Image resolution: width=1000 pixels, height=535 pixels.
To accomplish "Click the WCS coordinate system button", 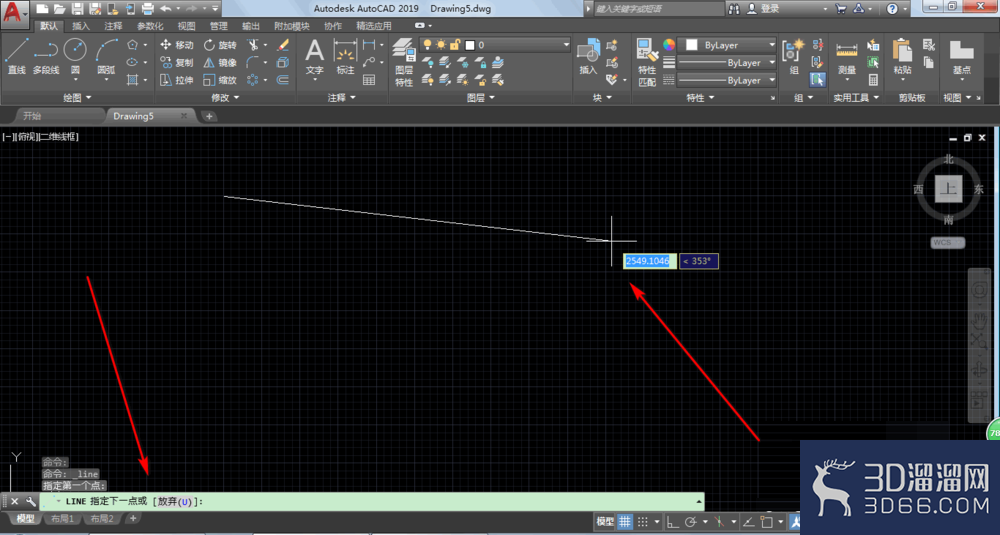I will click(x=947, y=242).
